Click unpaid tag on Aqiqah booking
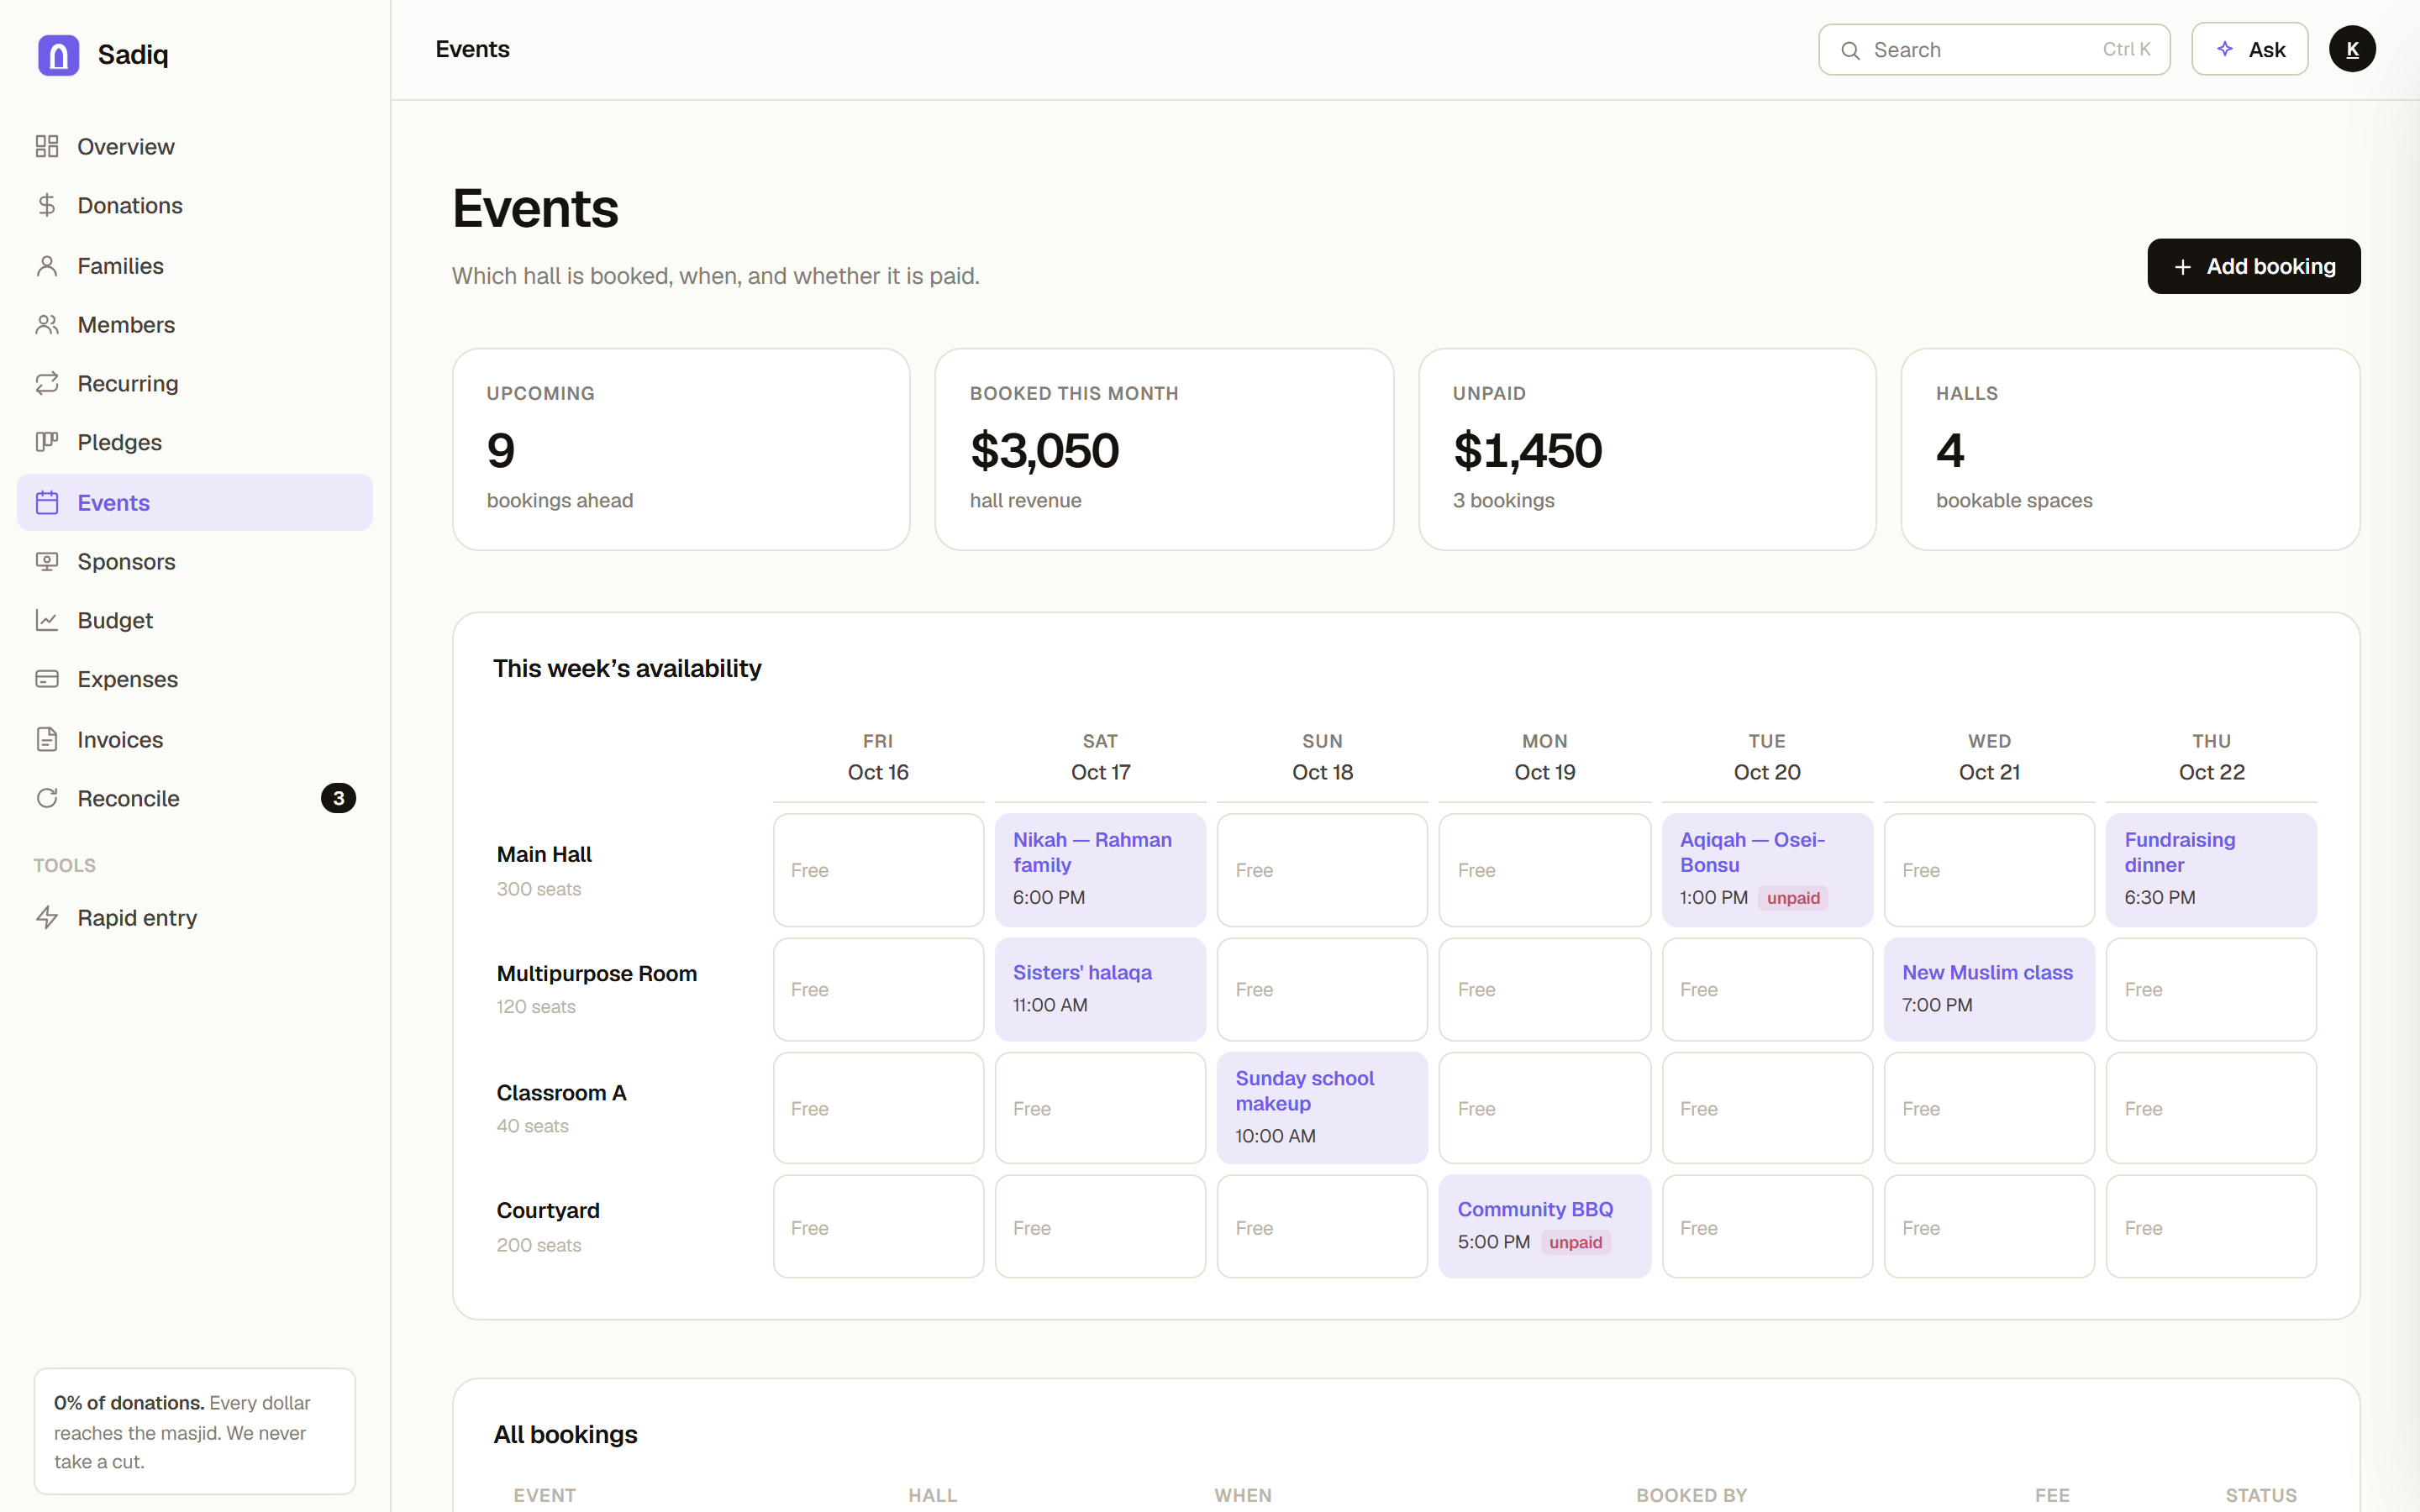The width and height of the screenshot is (2420, 1512). (x=1792, y=898)
